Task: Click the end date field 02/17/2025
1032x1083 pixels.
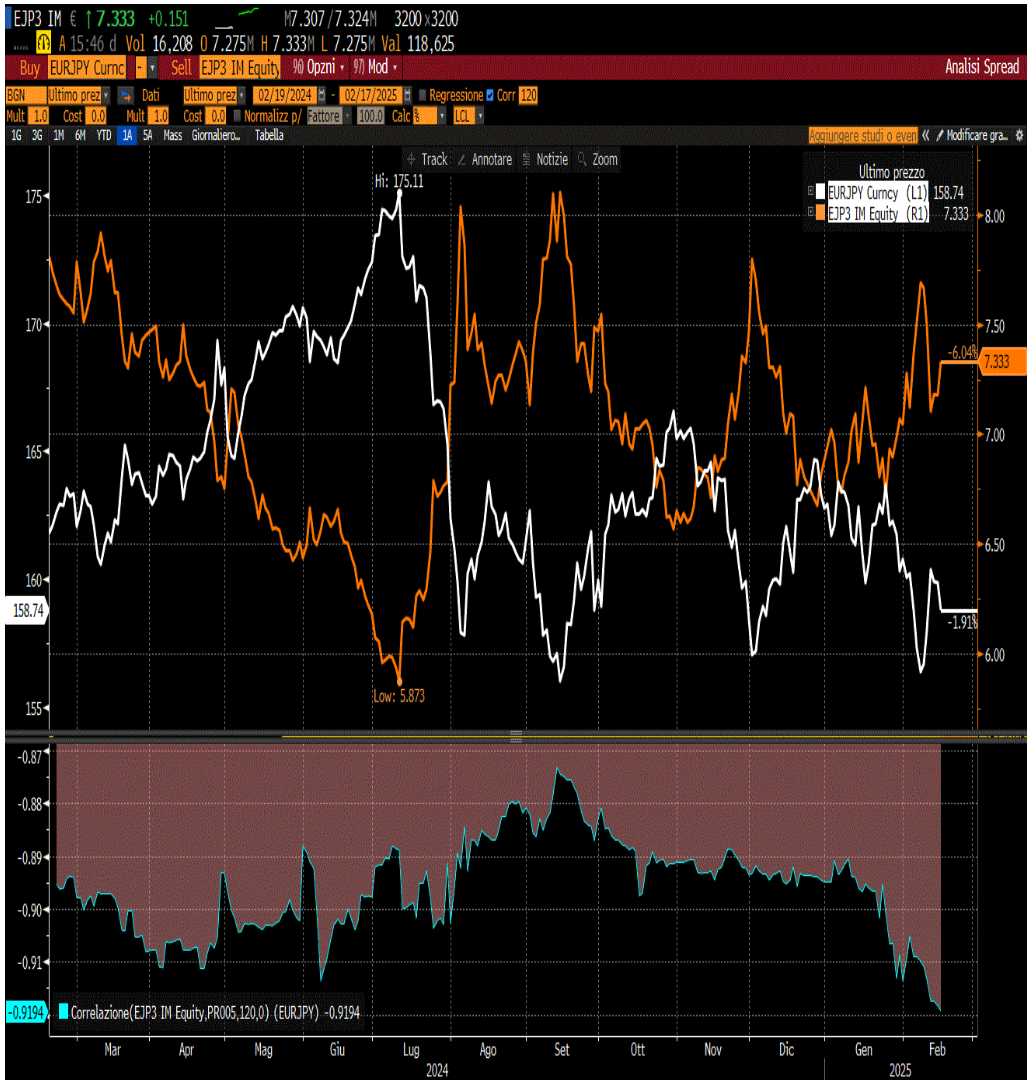Action: point(371,95)
